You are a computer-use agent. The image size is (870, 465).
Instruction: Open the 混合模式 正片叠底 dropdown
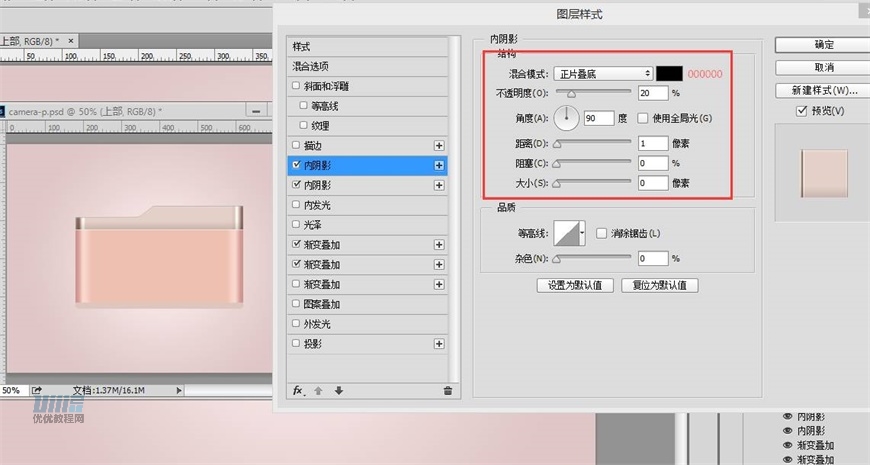603,74
